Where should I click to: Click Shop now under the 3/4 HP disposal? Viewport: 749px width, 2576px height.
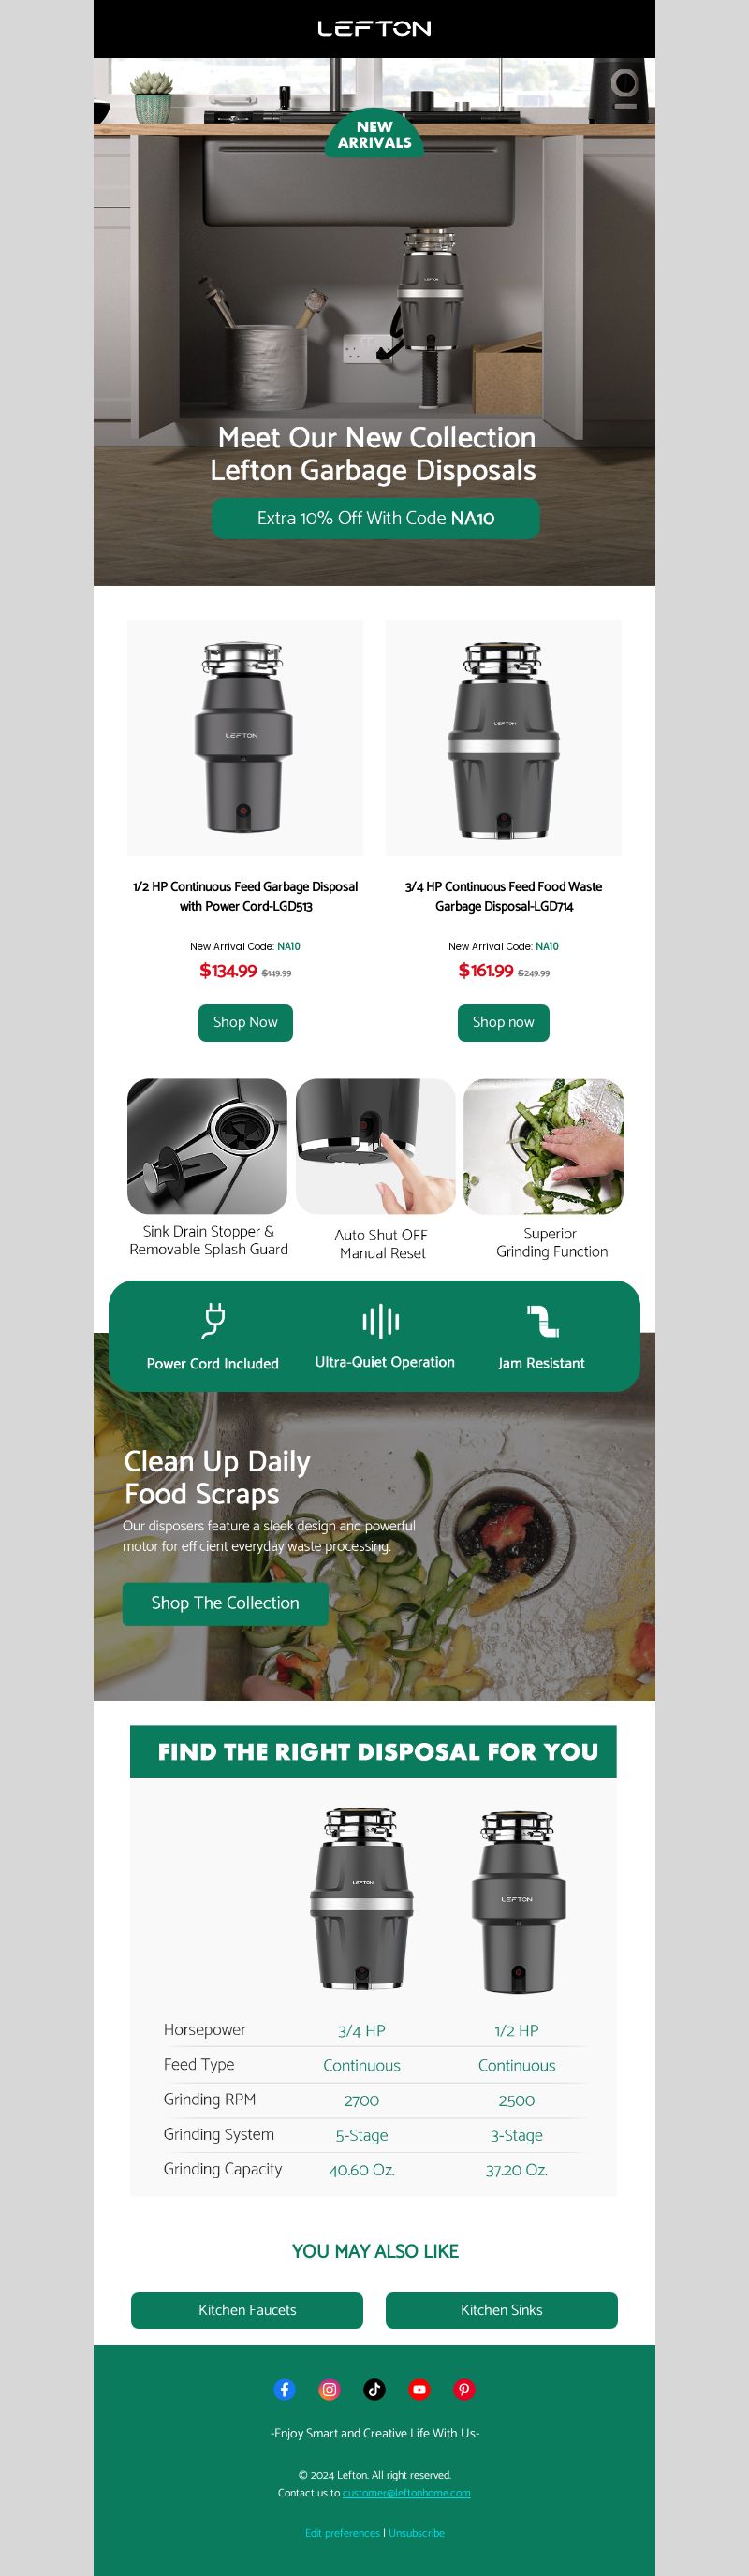[x=503, y=1022]
